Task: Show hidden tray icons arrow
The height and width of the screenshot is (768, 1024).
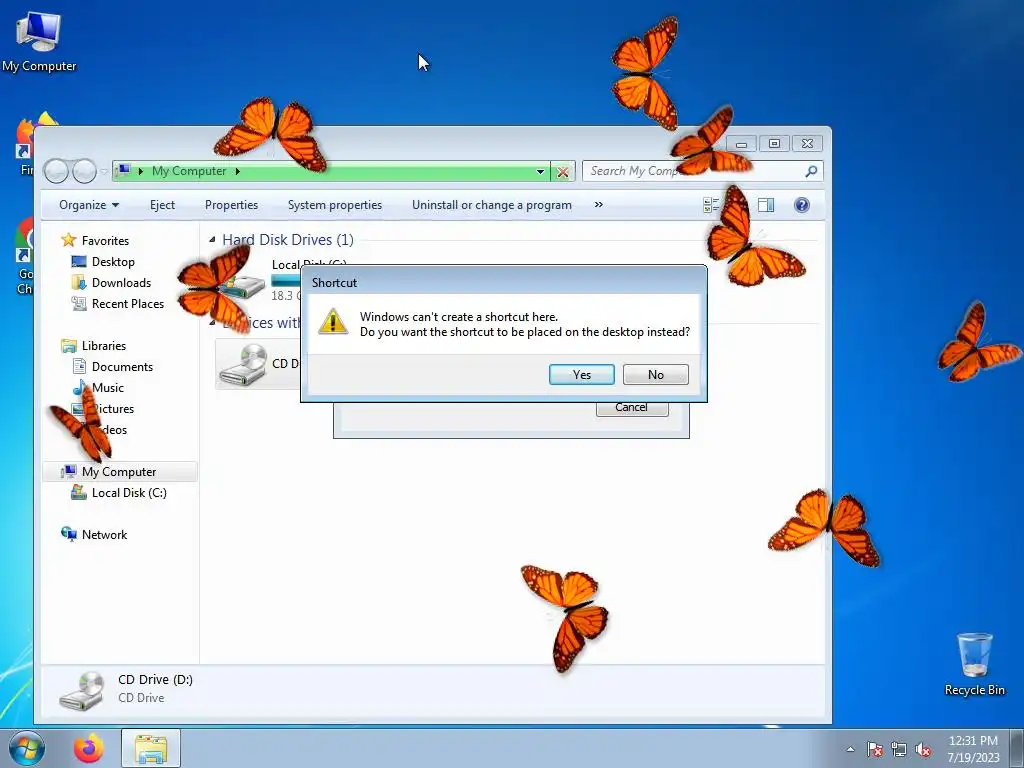Action: click(x=850, y=749)
